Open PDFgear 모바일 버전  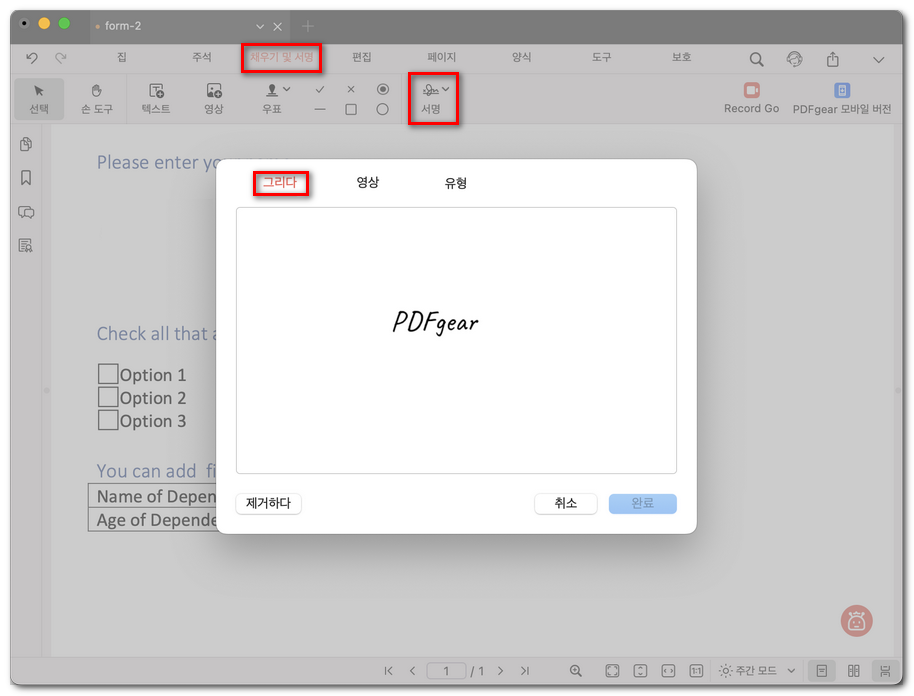point(842,98)
